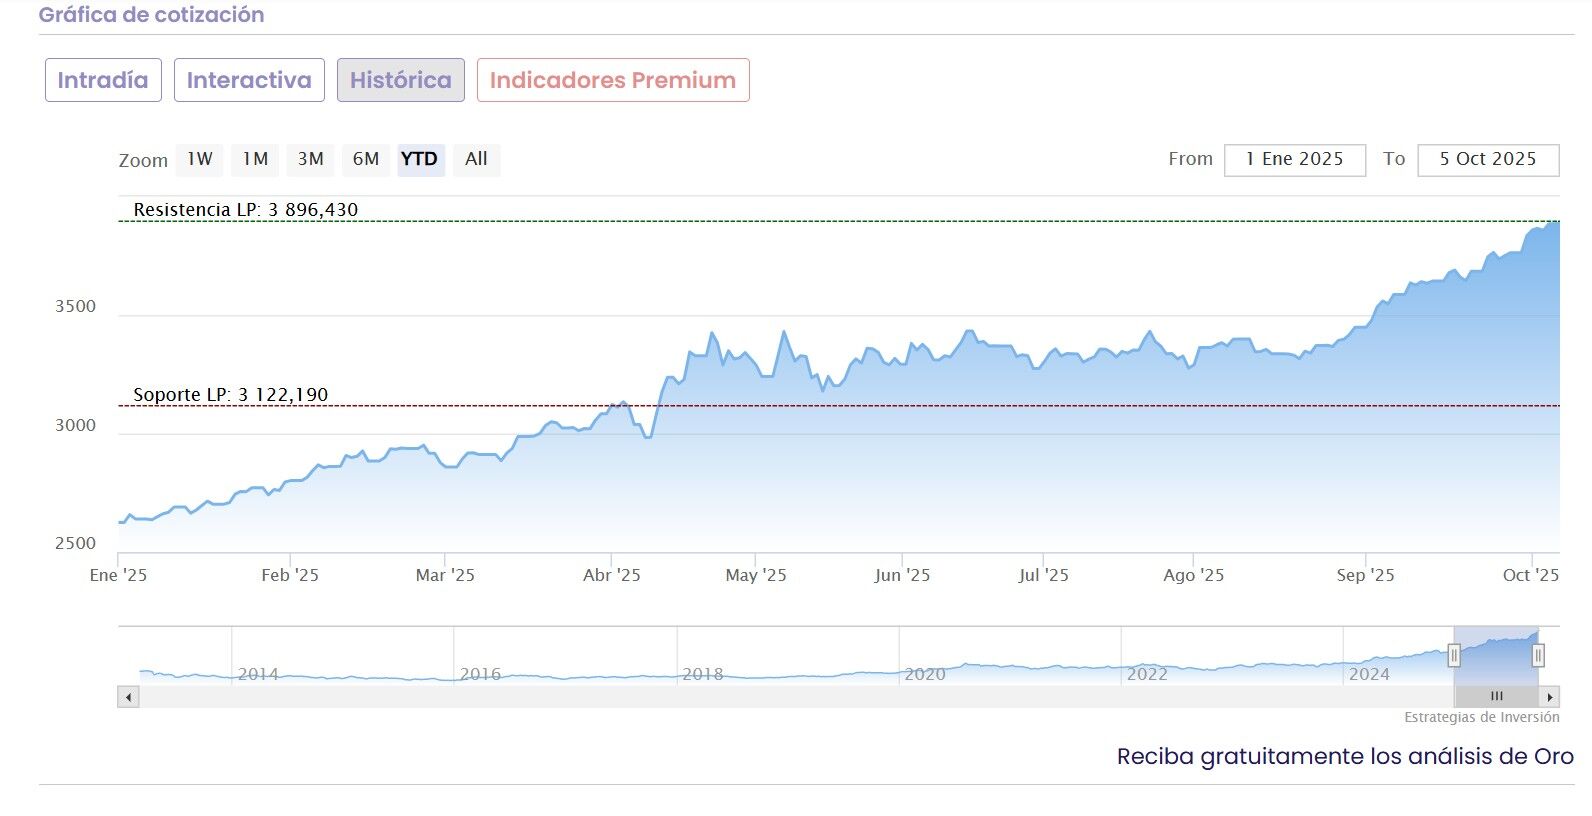Click the 2020 area in navigator timeline

point(924,673)
